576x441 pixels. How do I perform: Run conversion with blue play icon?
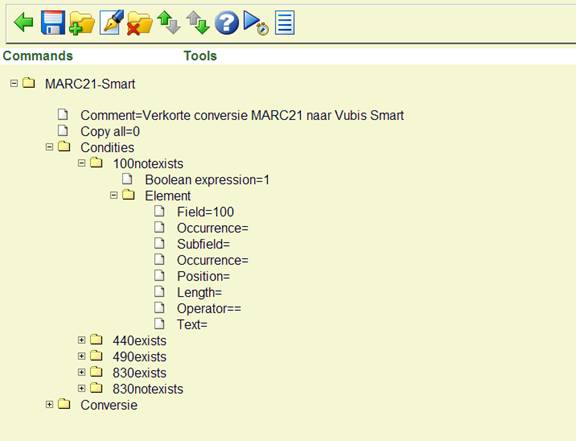256,23
